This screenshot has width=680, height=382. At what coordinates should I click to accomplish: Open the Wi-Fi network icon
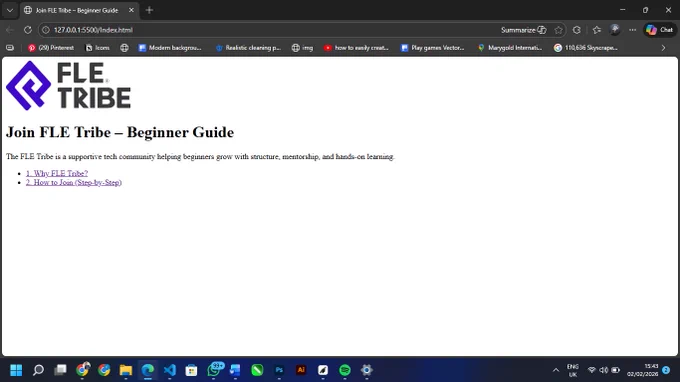[592, 370]
